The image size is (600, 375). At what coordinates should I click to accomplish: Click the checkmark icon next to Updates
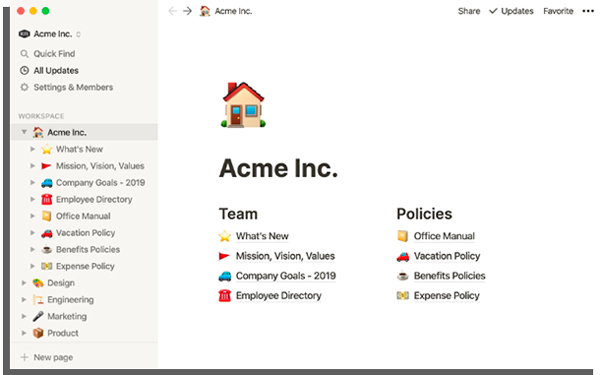click(x=493, y=11)
